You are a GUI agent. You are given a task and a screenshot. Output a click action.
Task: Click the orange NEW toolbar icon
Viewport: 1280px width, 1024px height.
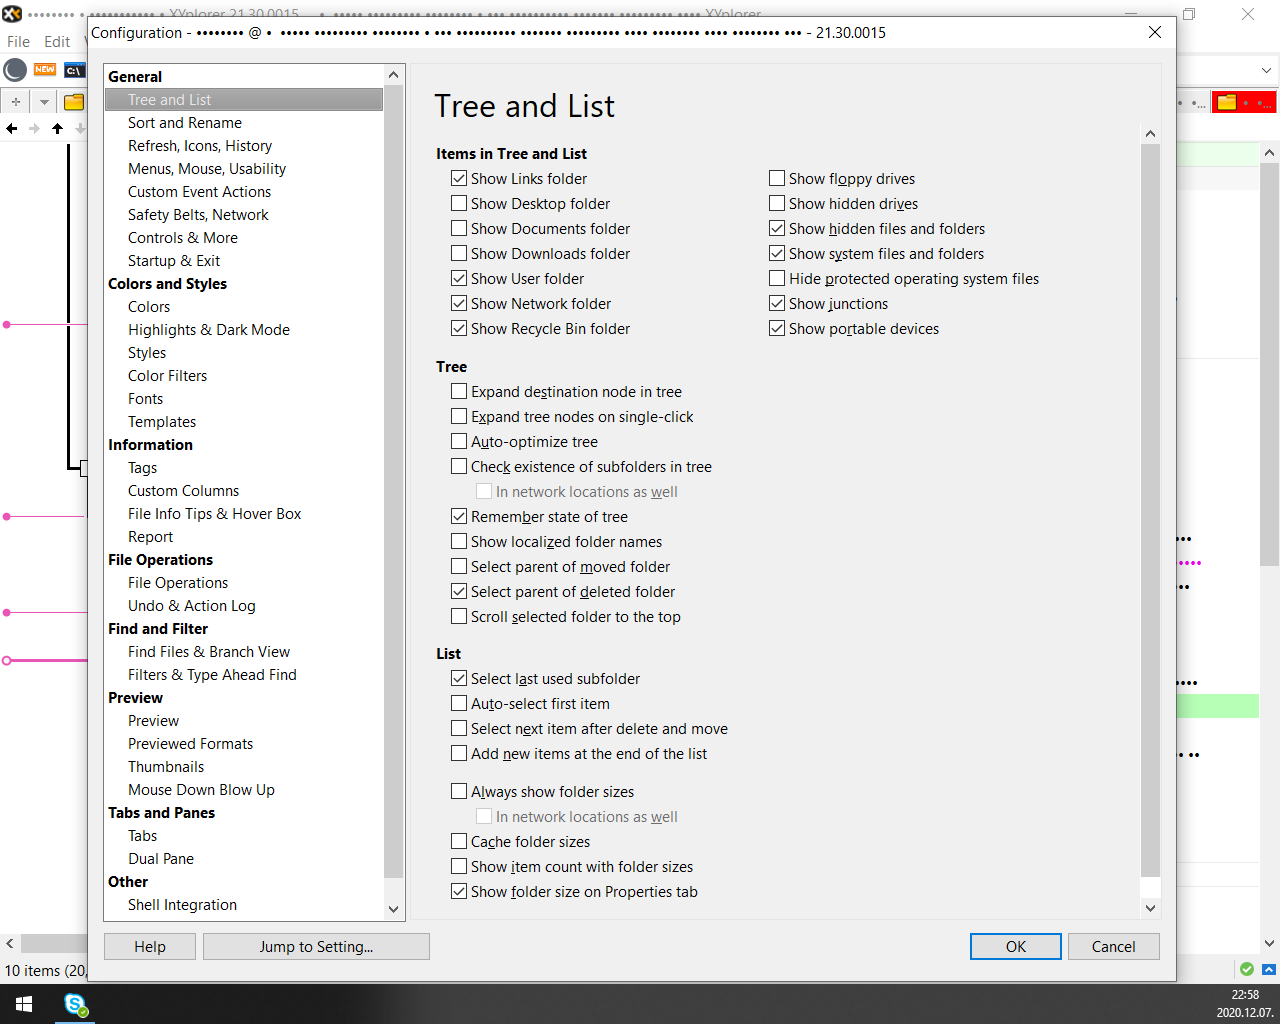(45, 70)
